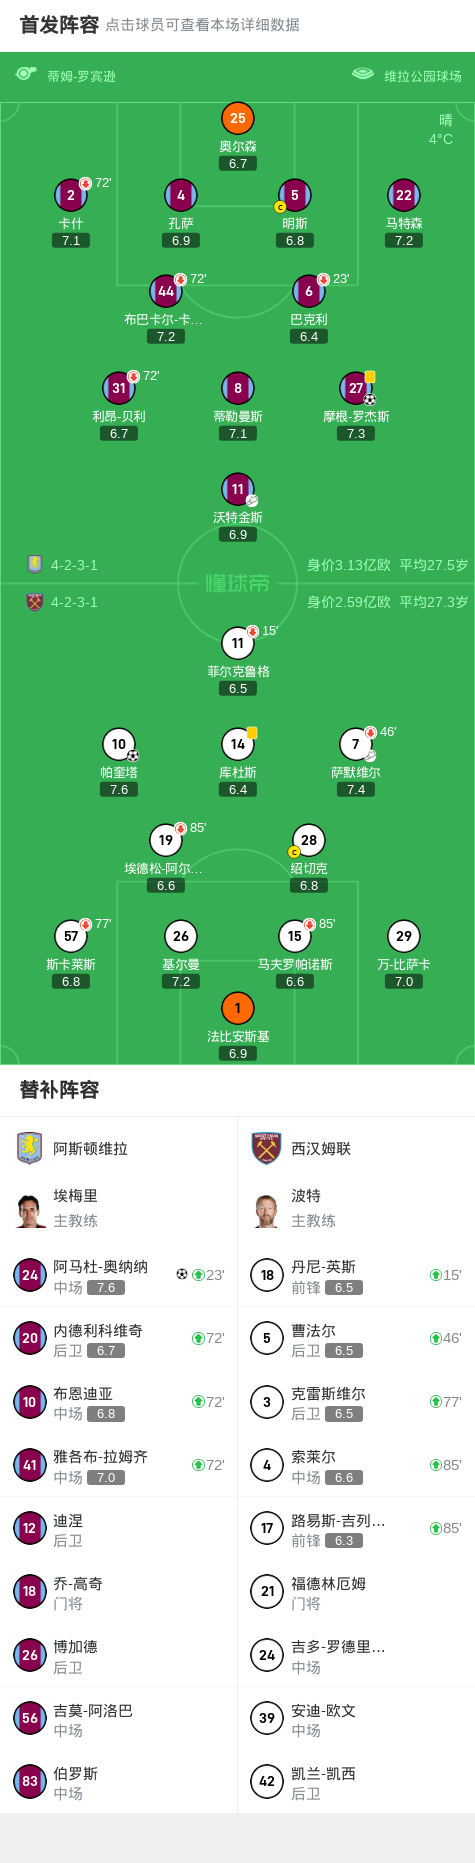The height and width of the screenshot is (1863, 475).
Task: View coach Potter profile photo
Action: click(266, 1209)
